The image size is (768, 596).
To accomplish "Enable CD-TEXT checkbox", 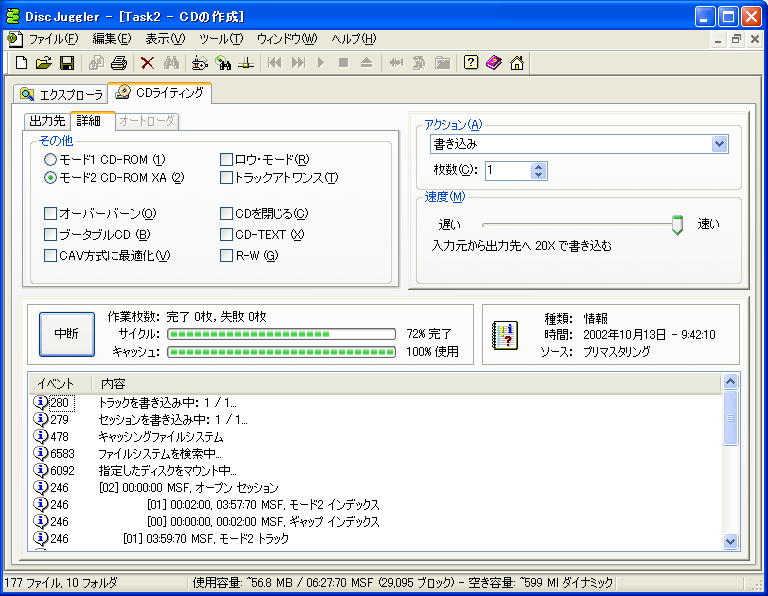I will tap(226, 235).
